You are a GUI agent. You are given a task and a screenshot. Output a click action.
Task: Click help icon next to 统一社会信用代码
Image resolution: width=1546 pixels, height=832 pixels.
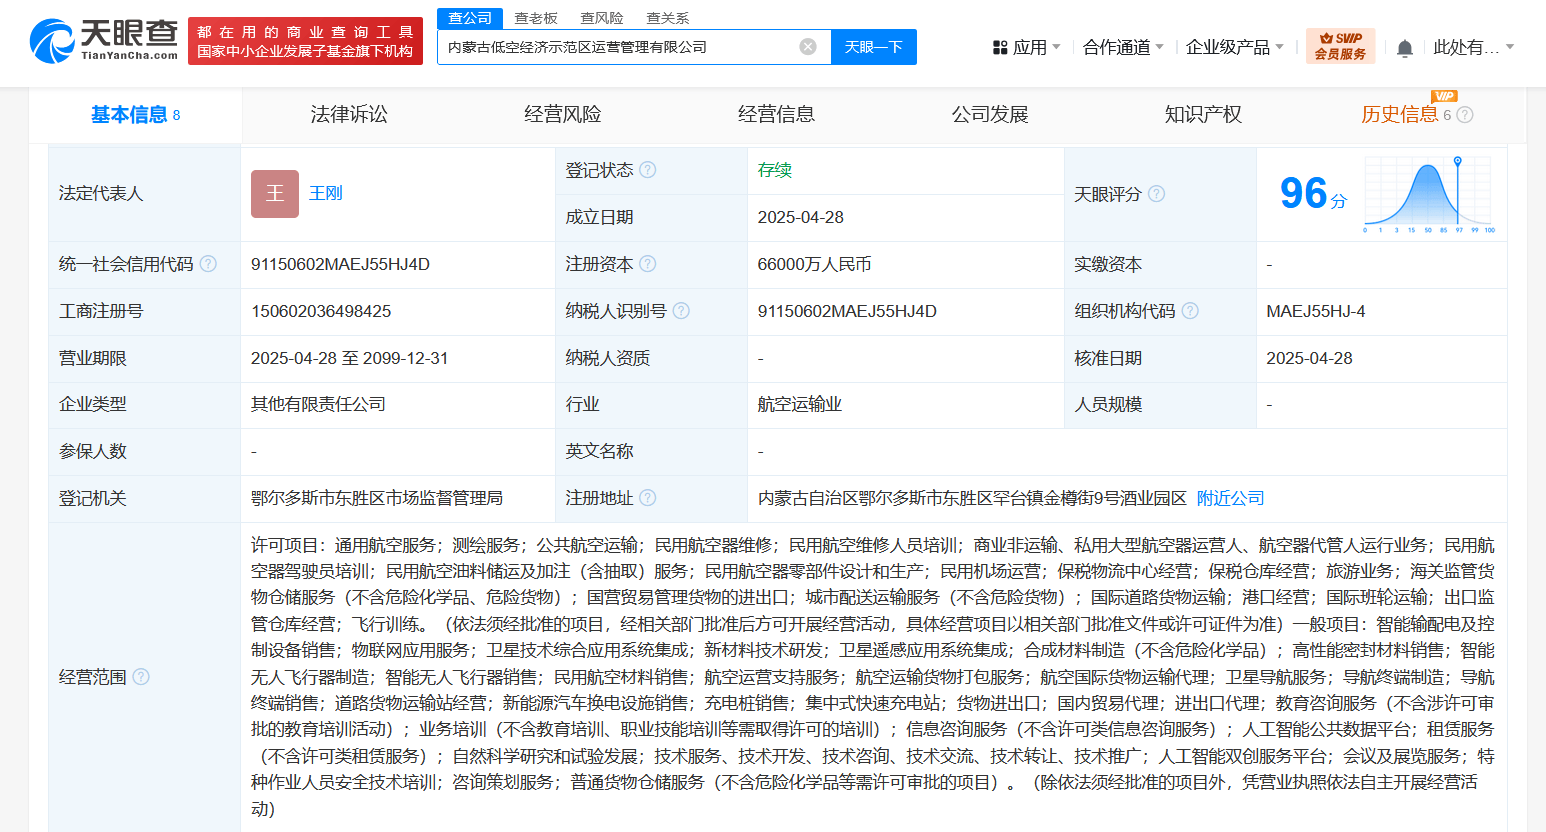[208, 264]
